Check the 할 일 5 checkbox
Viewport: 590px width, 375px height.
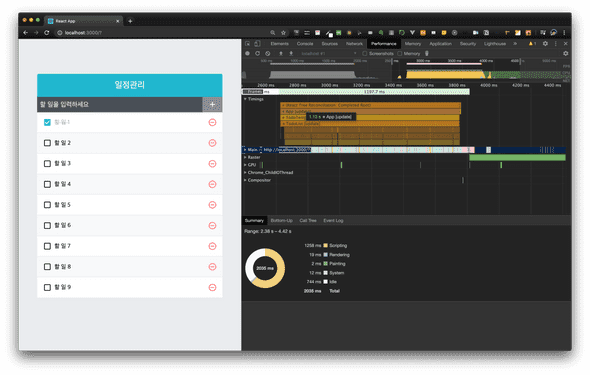coord(47,205)
